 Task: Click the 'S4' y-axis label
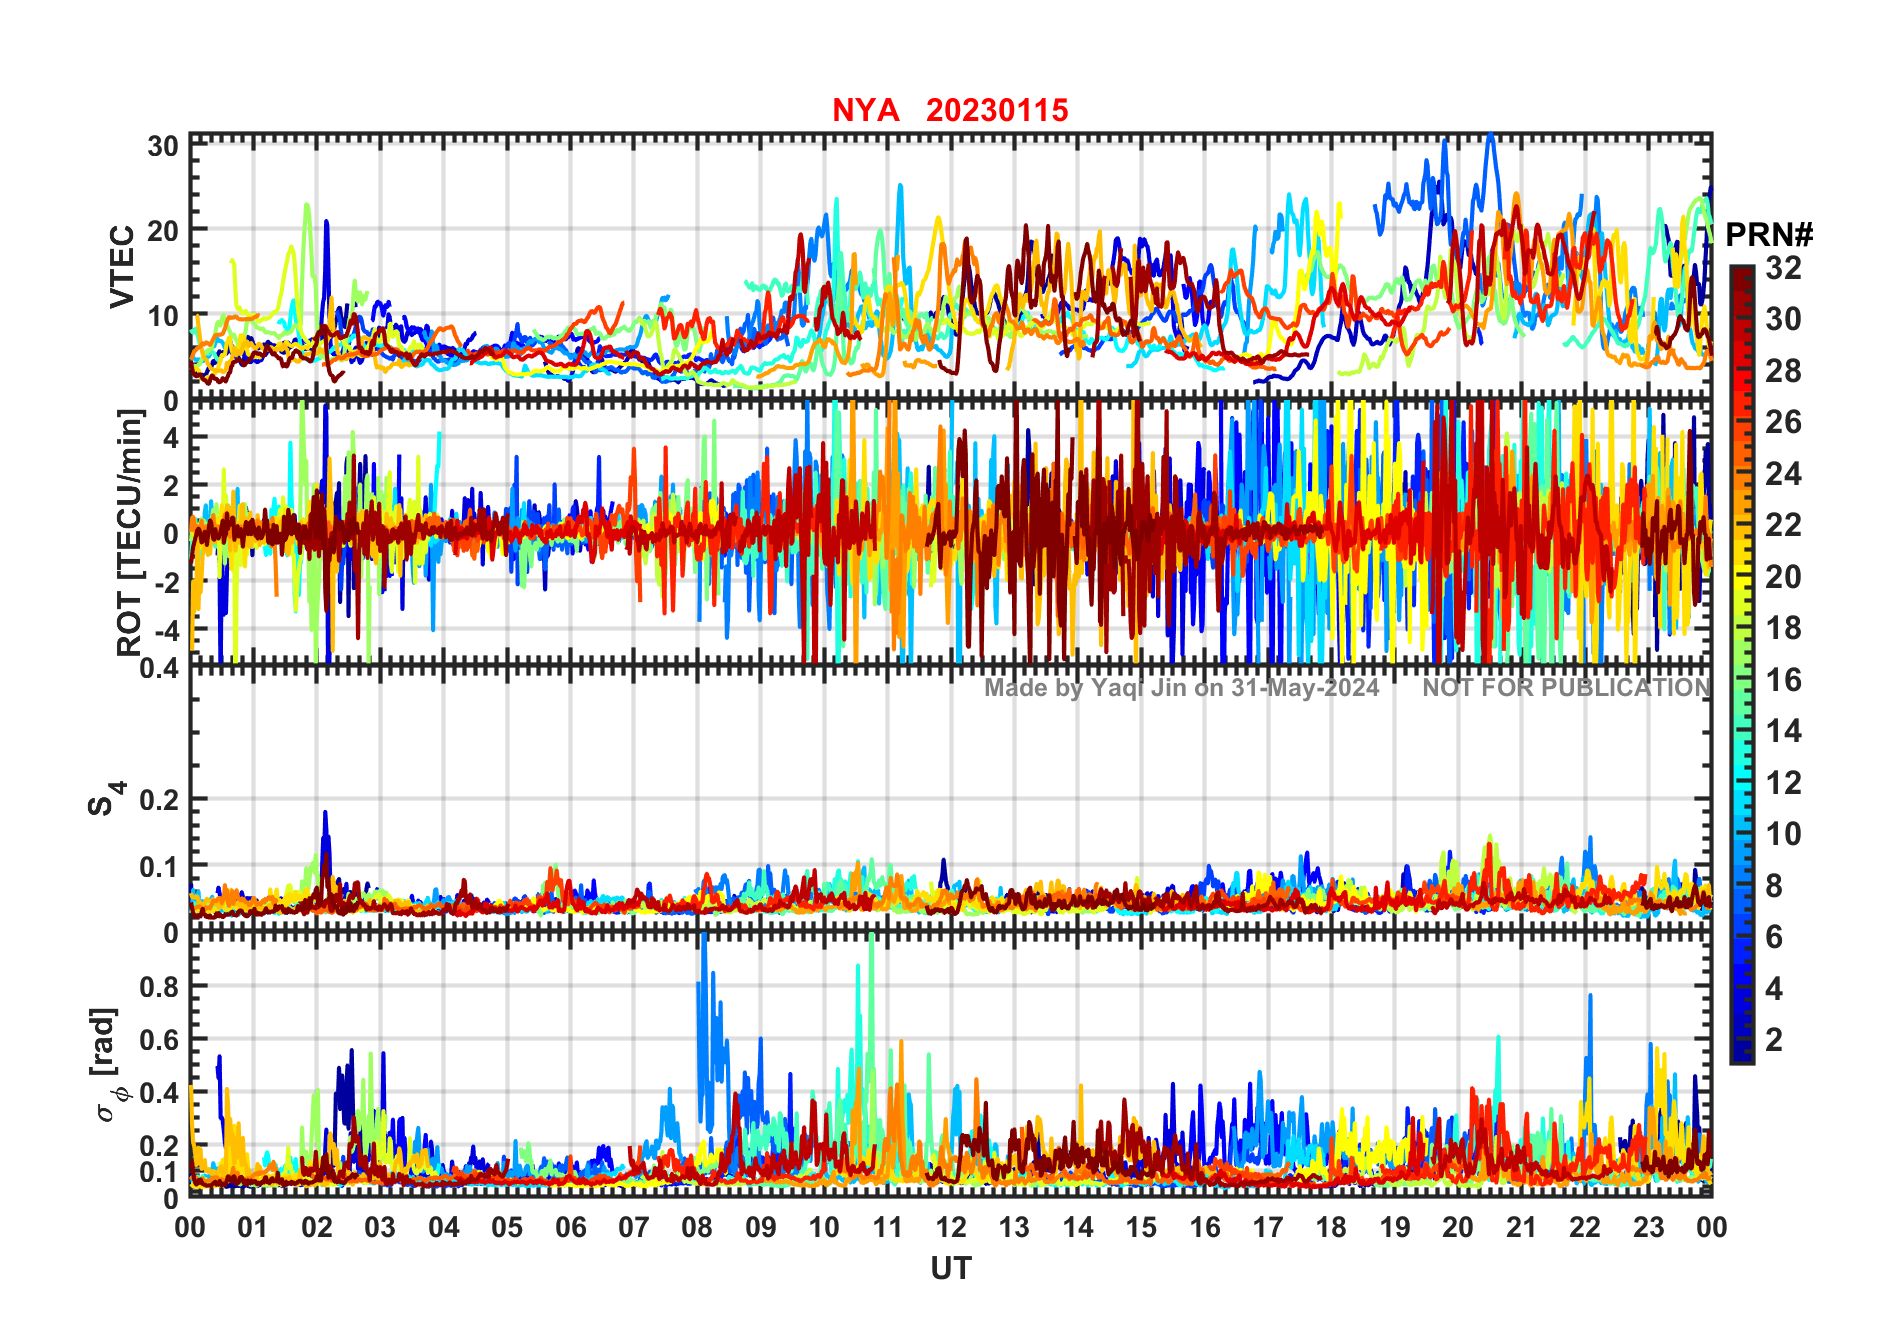pyautogui.click(x=106, y=799)
